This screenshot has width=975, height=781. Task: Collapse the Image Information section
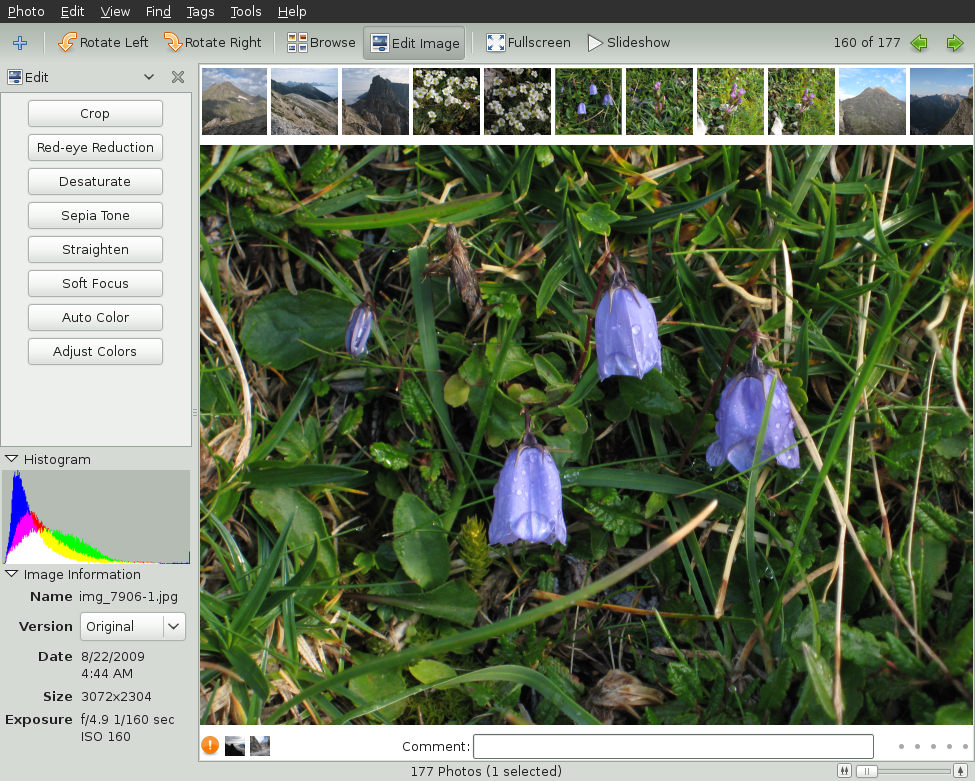12,574
